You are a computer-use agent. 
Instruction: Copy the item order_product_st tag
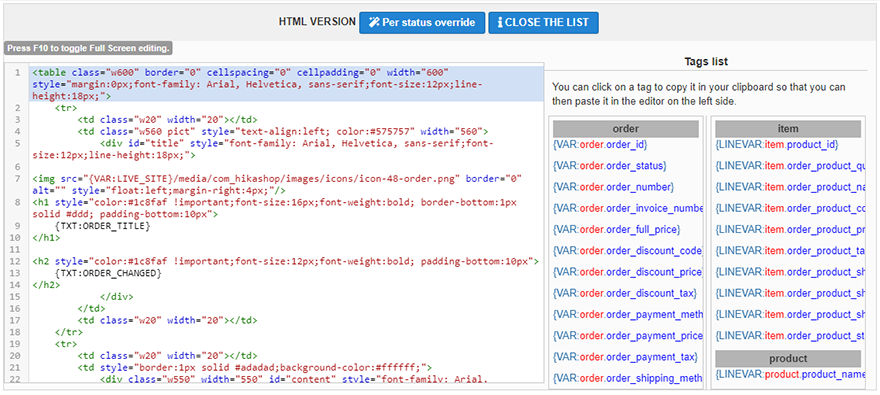pos(790,336)
